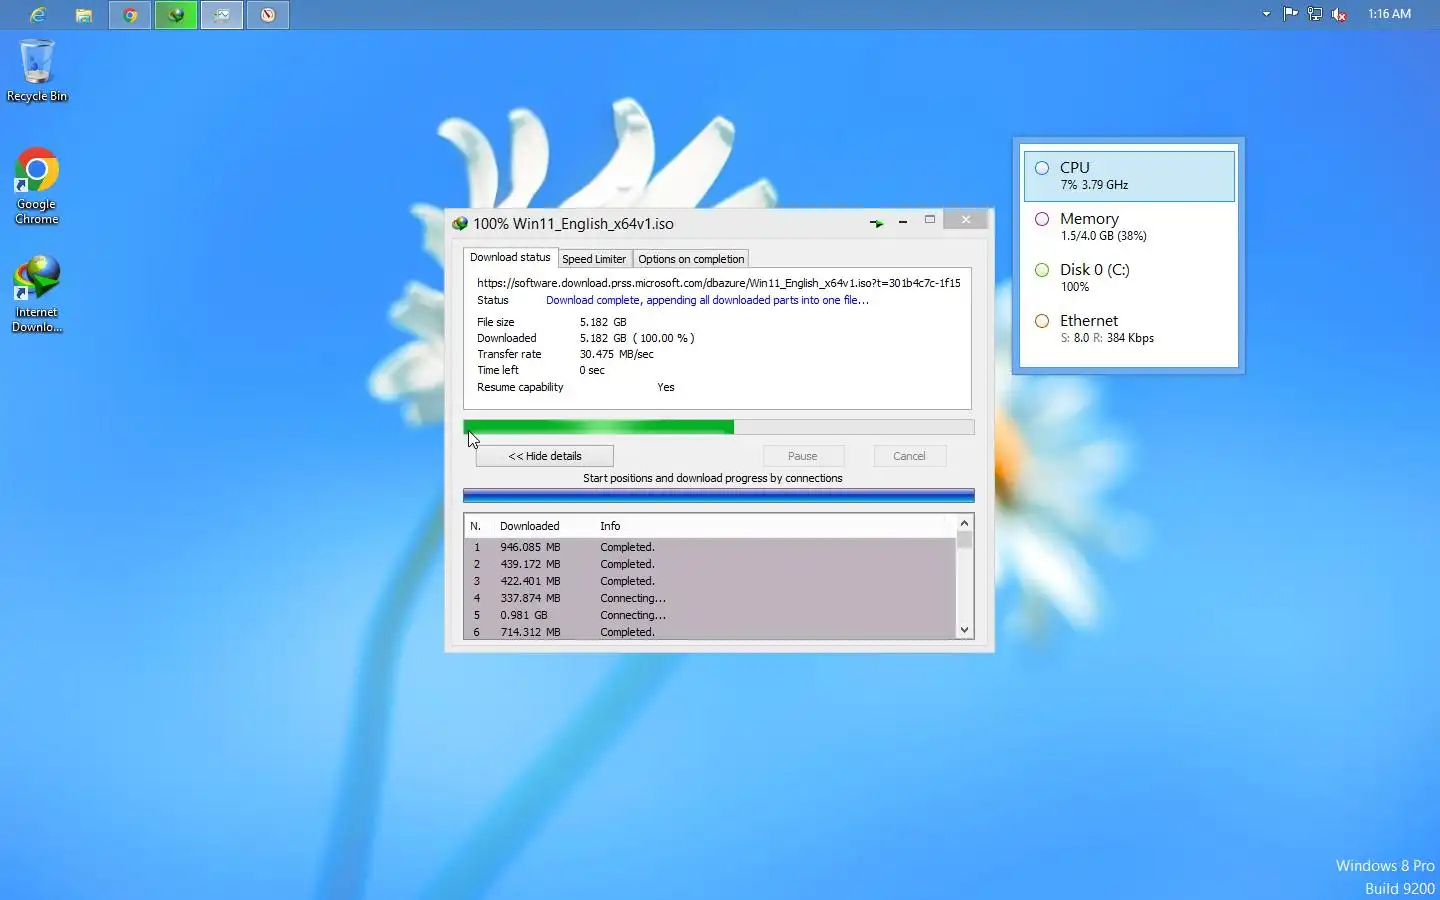Click the 1:16 AM clock

coord(1389,14)
